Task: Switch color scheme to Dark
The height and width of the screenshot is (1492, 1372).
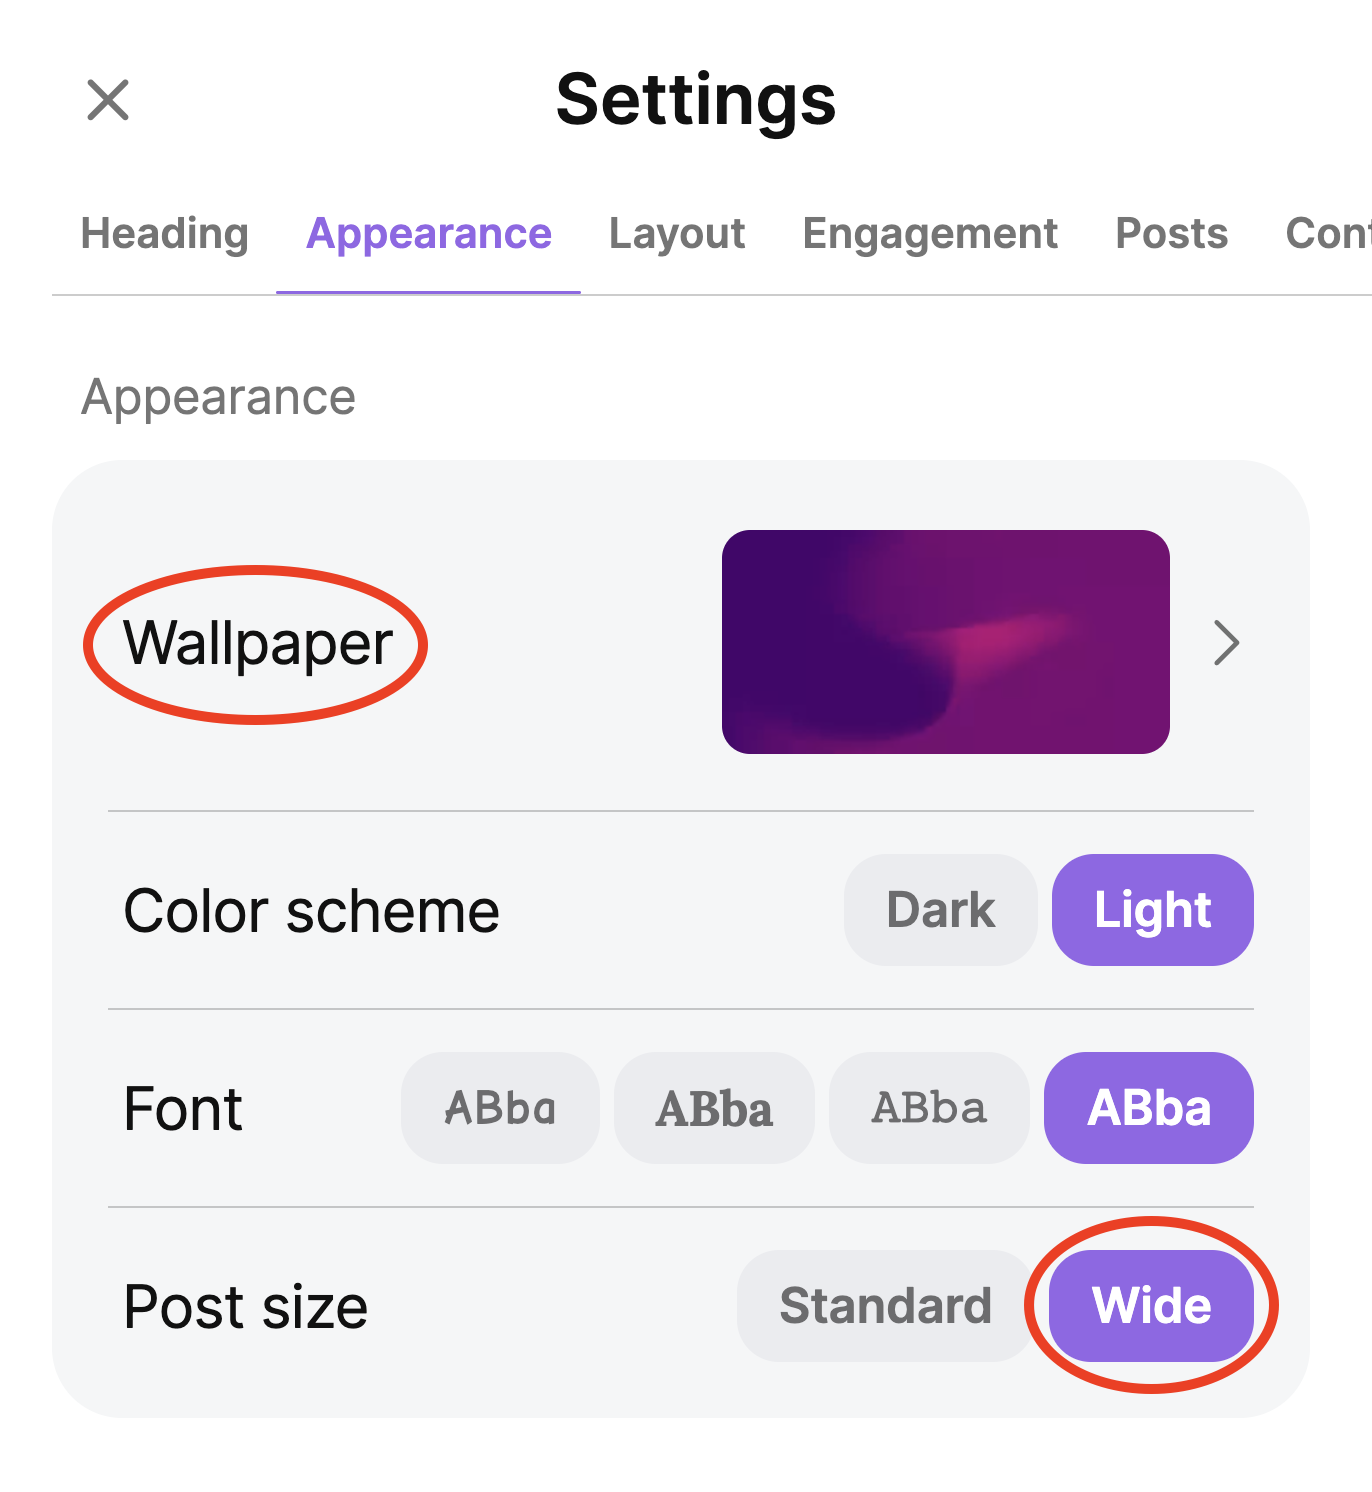Action: [940, 910]
